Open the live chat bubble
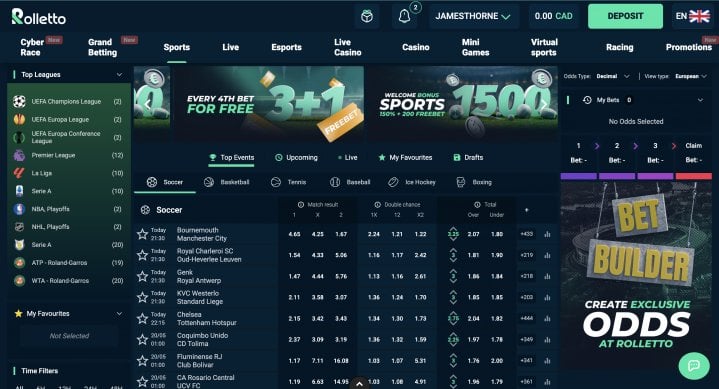Viewport: 719px width, 389px height. click(693, 365)
